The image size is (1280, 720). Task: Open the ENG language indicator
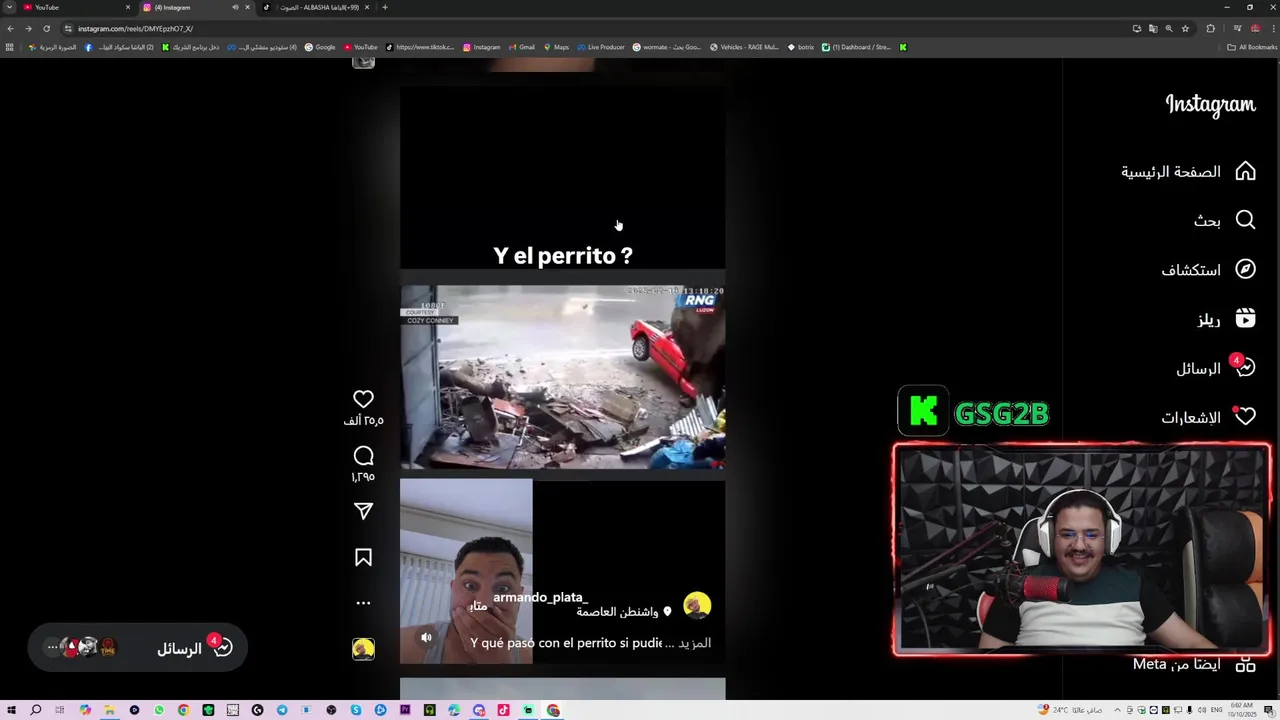(x=1217, y=710)
